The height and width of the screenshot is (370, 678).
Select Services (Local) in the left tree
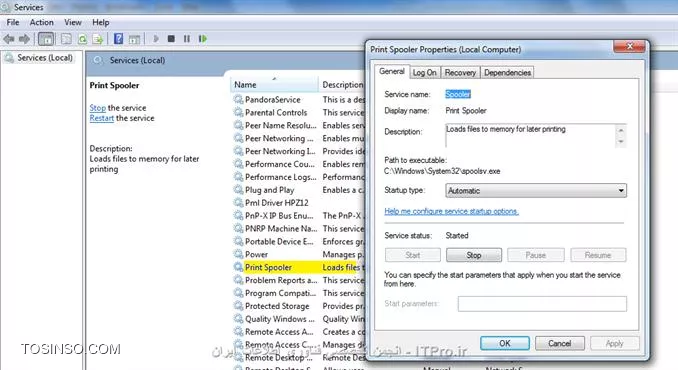[45, 58]
